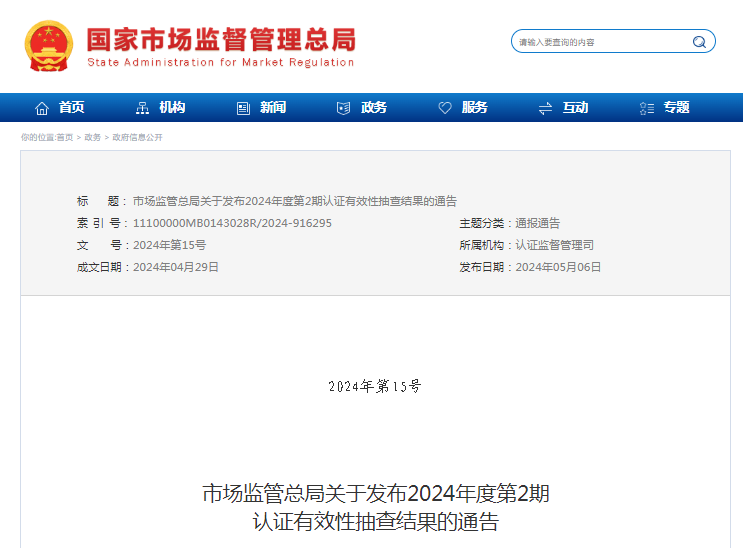Click the large article headline in the body

click(375, 507)
